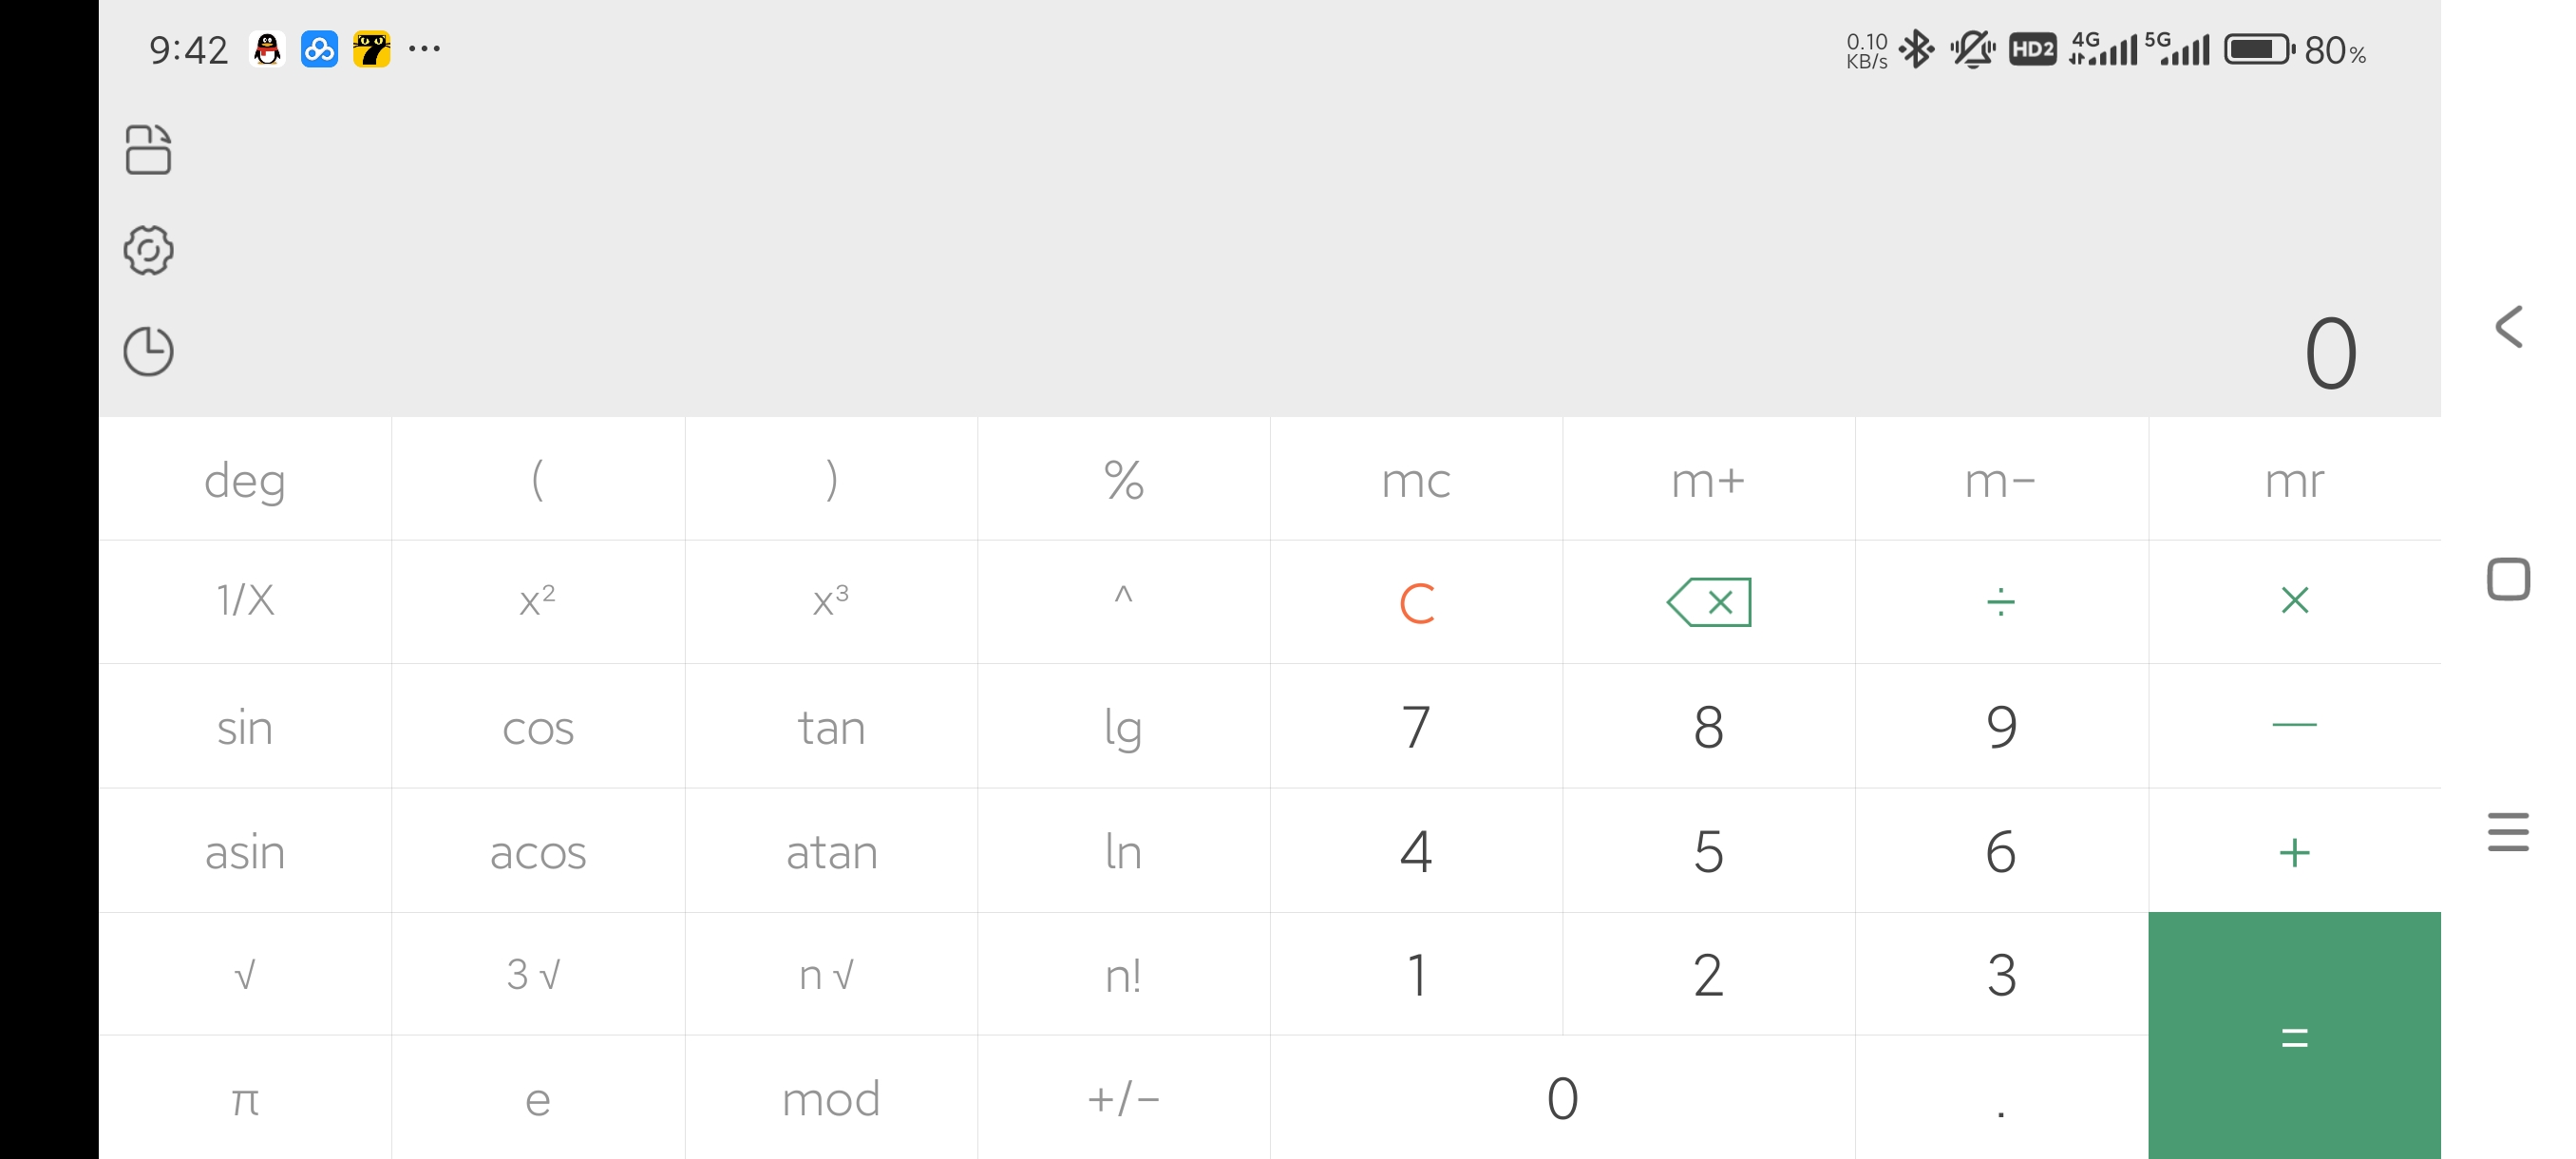2576x1159 pixels.
Task: Tap the π constant key
Action: pos(245,1098)
